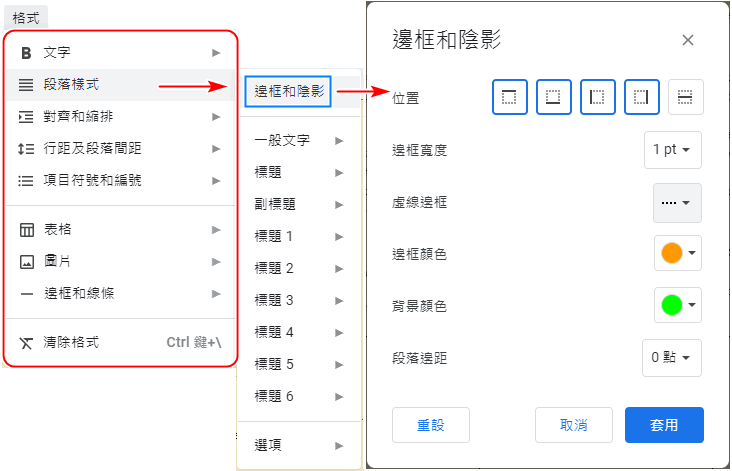Screen dimensions: 732x471
Task: Click the 清除格式 icon
Action: (26, 344)
